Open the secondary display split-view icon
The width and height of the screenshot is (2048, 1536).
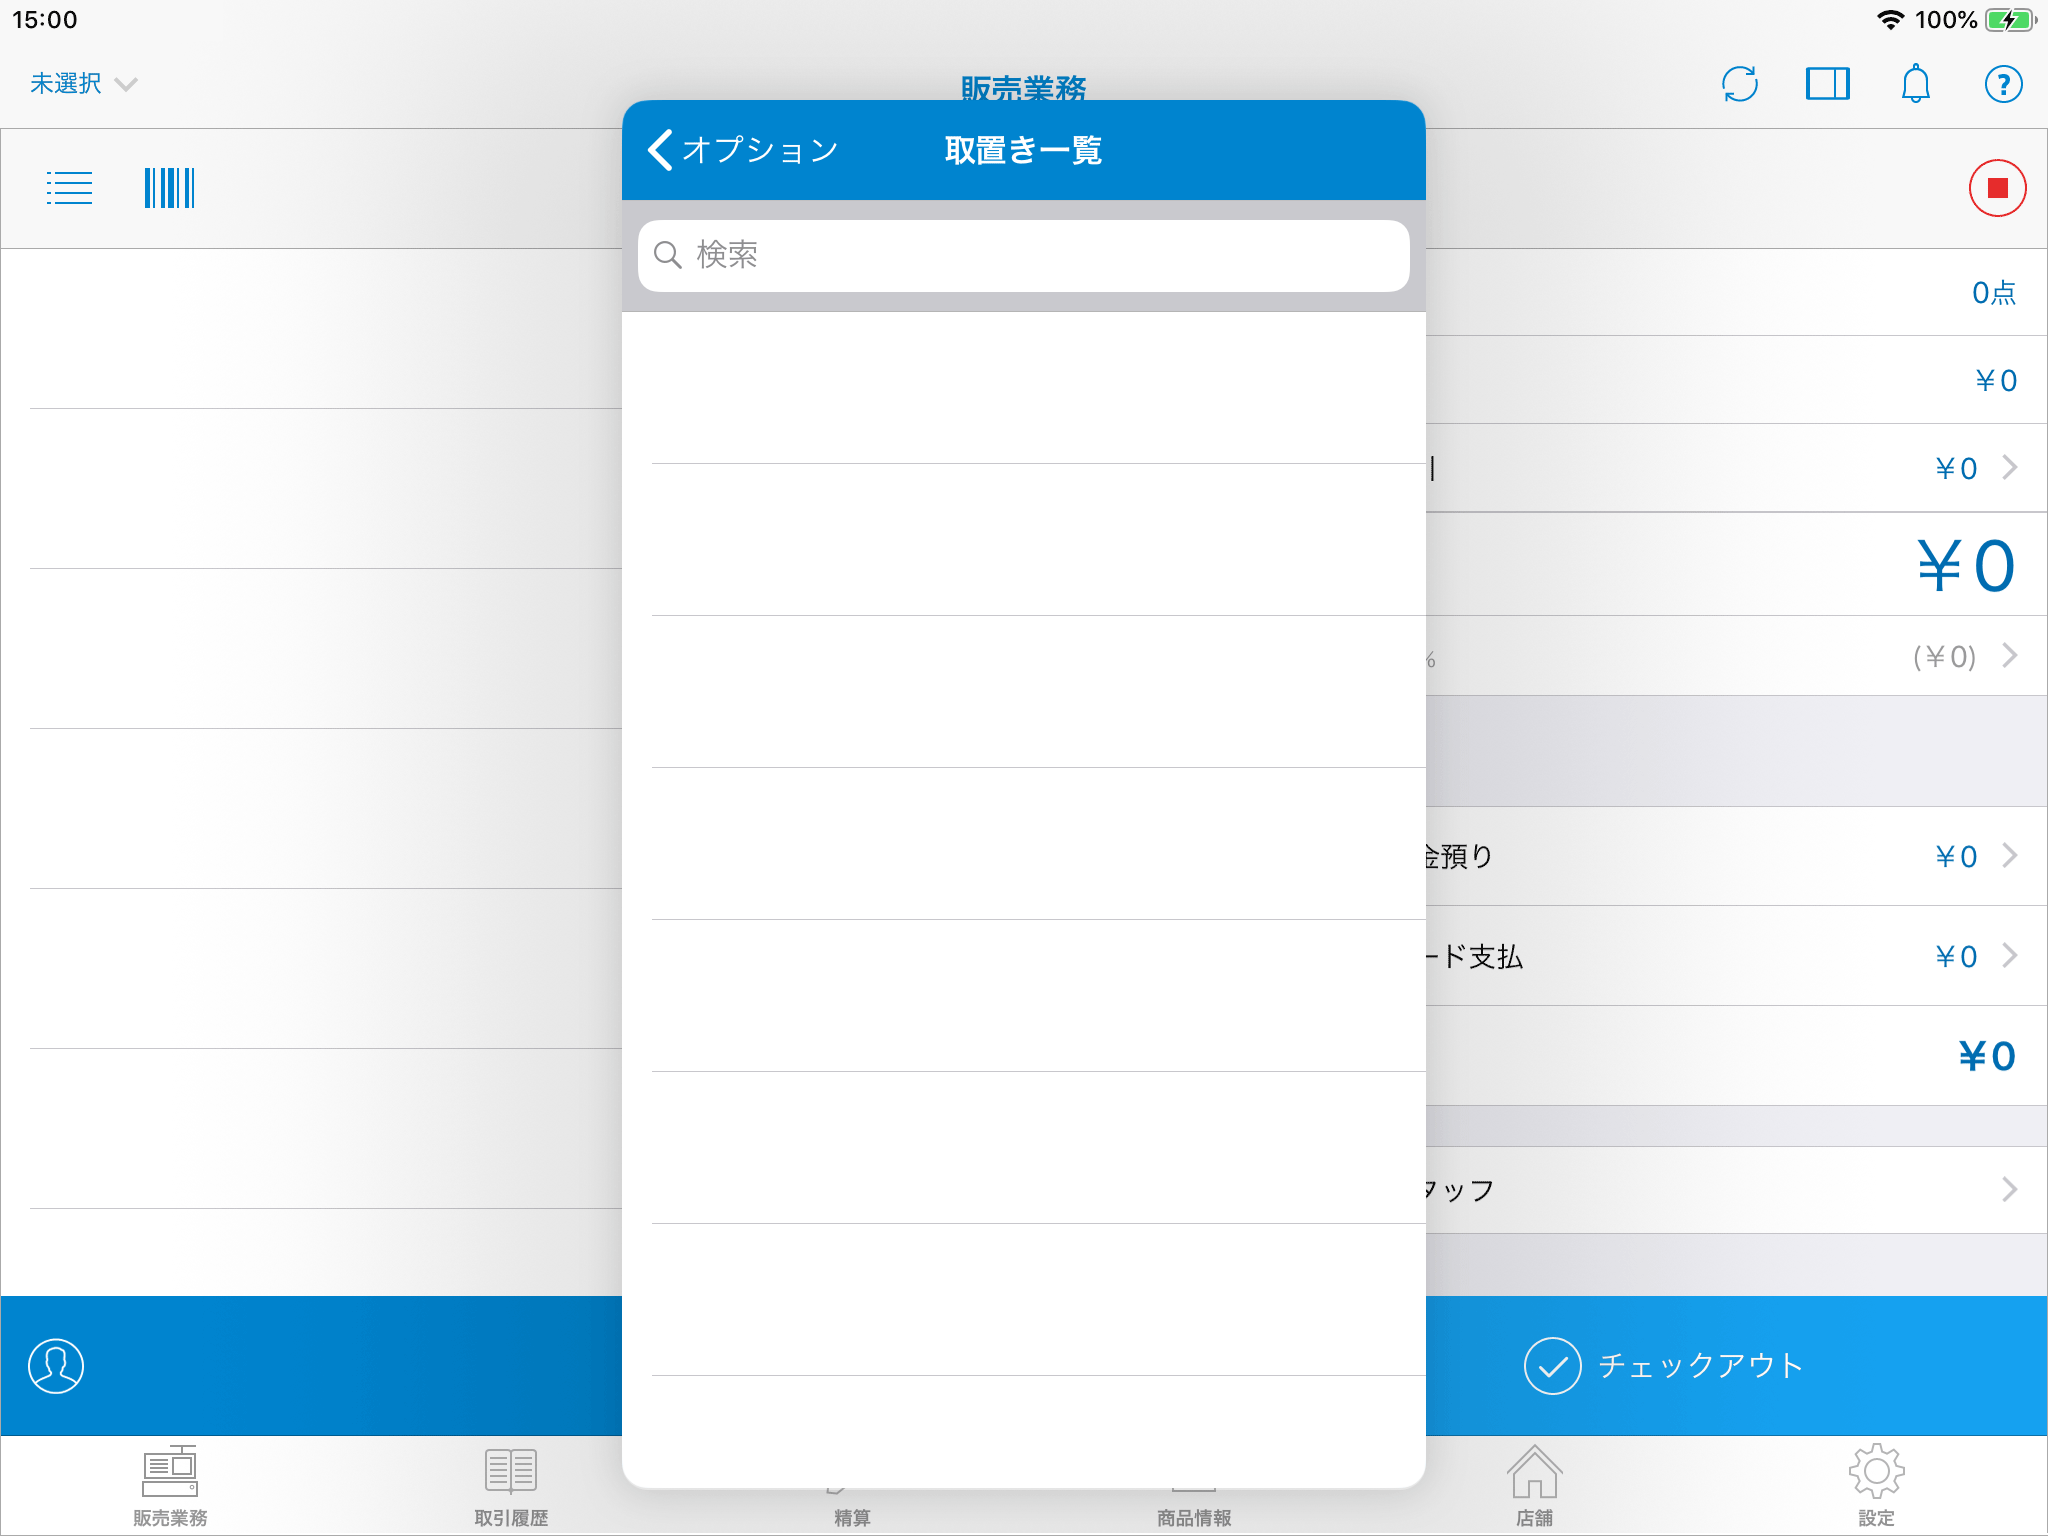pyautogui.click(x=1828, y=84)
